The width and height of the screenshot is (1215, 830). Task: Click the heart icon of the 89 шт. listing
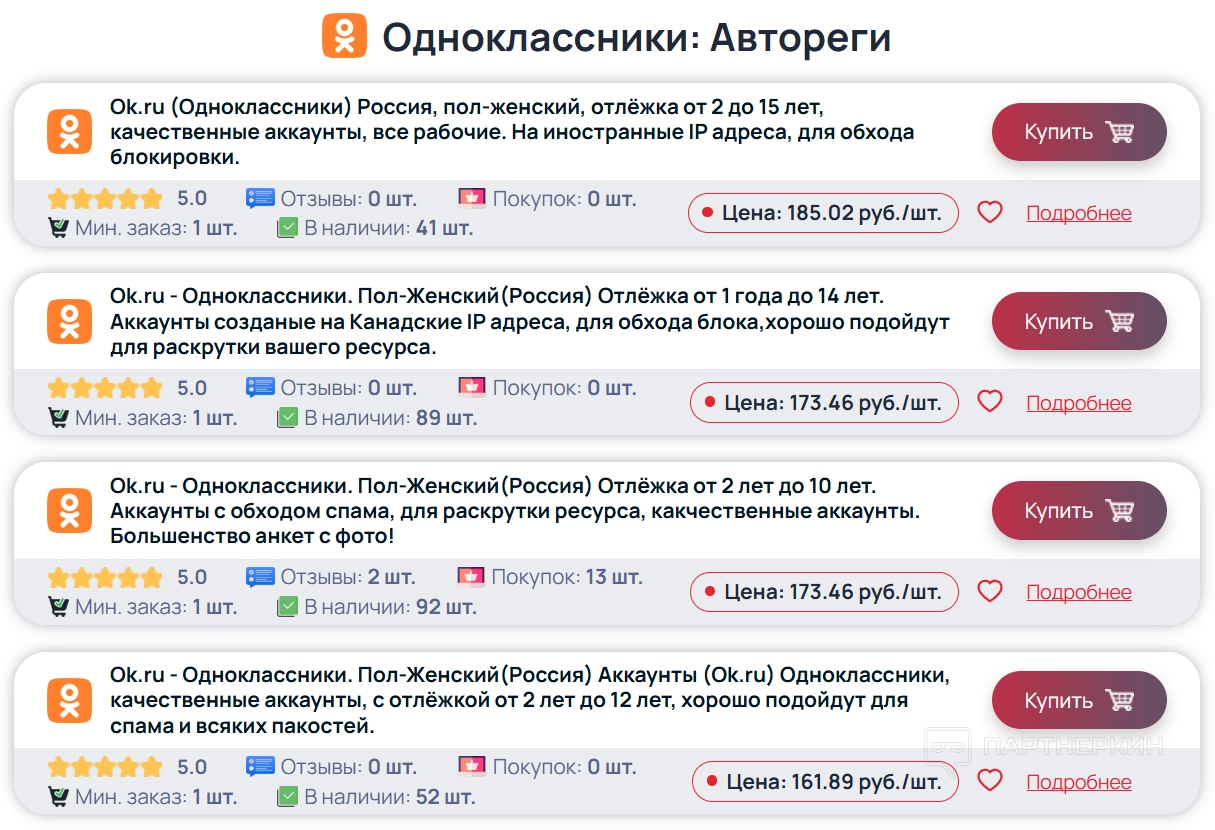[x=990, y=402]
